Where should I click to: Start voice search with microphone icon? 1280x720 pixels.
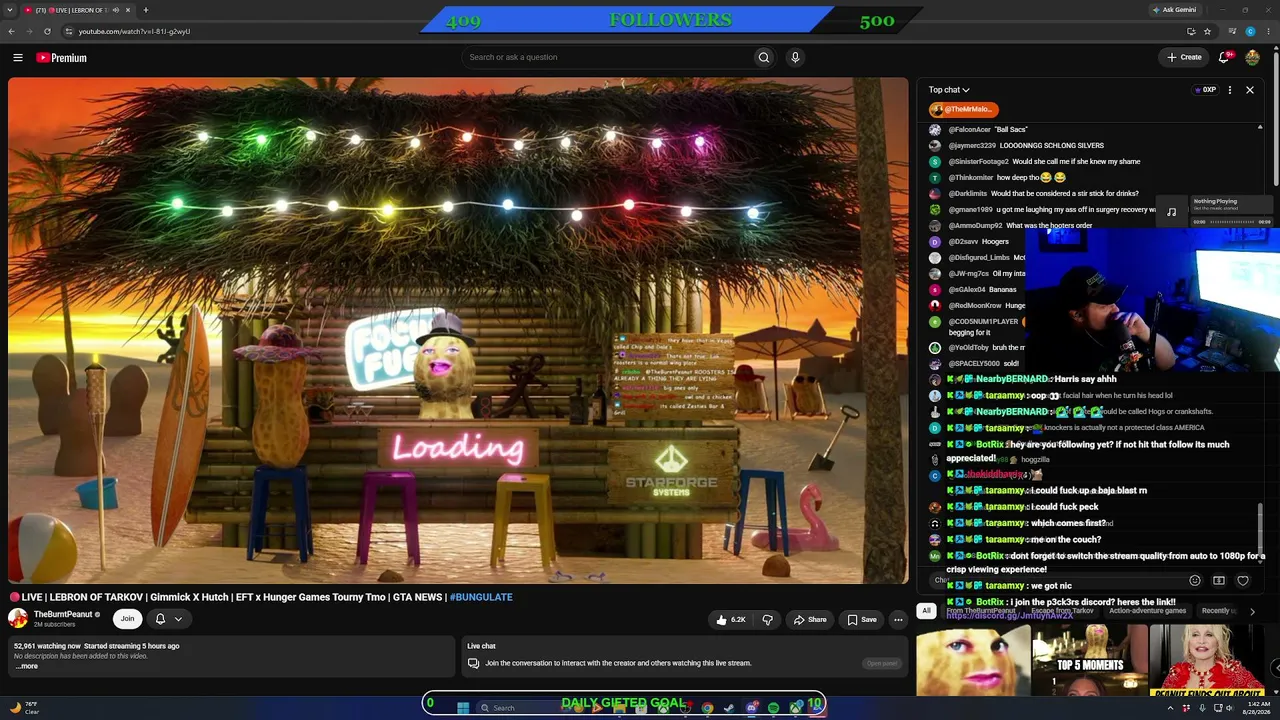(795, 57)
